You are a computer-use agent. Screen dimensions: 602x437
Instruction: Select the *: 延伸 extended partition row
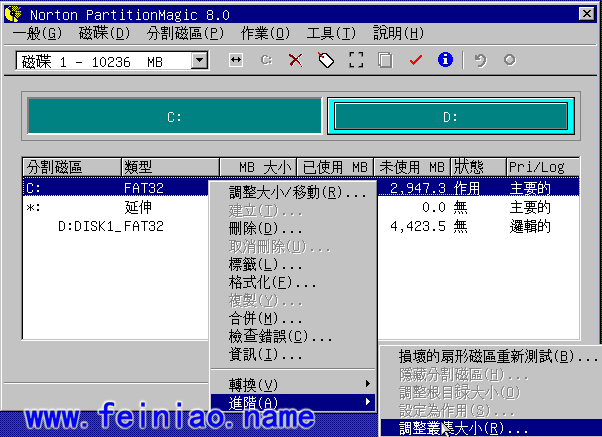[x=301, y=207]
